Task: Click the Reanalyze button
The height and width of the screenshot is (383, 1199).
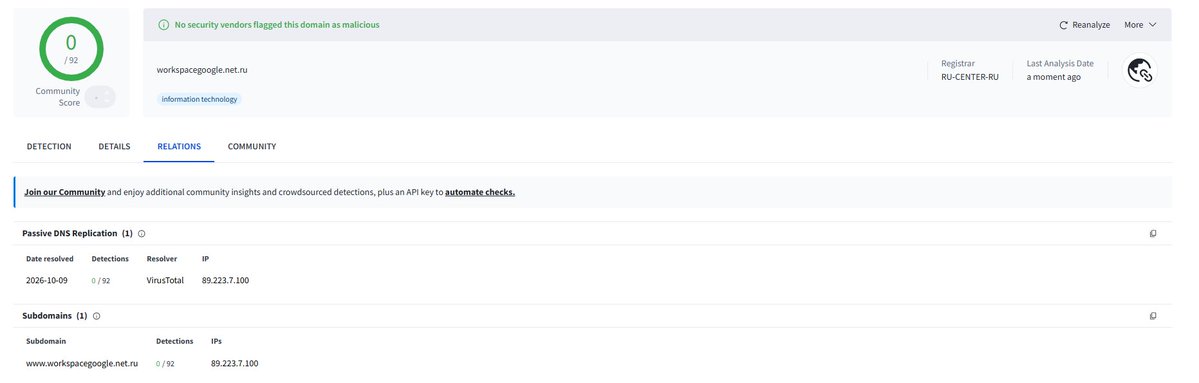Action: [x=1084, y=25]
